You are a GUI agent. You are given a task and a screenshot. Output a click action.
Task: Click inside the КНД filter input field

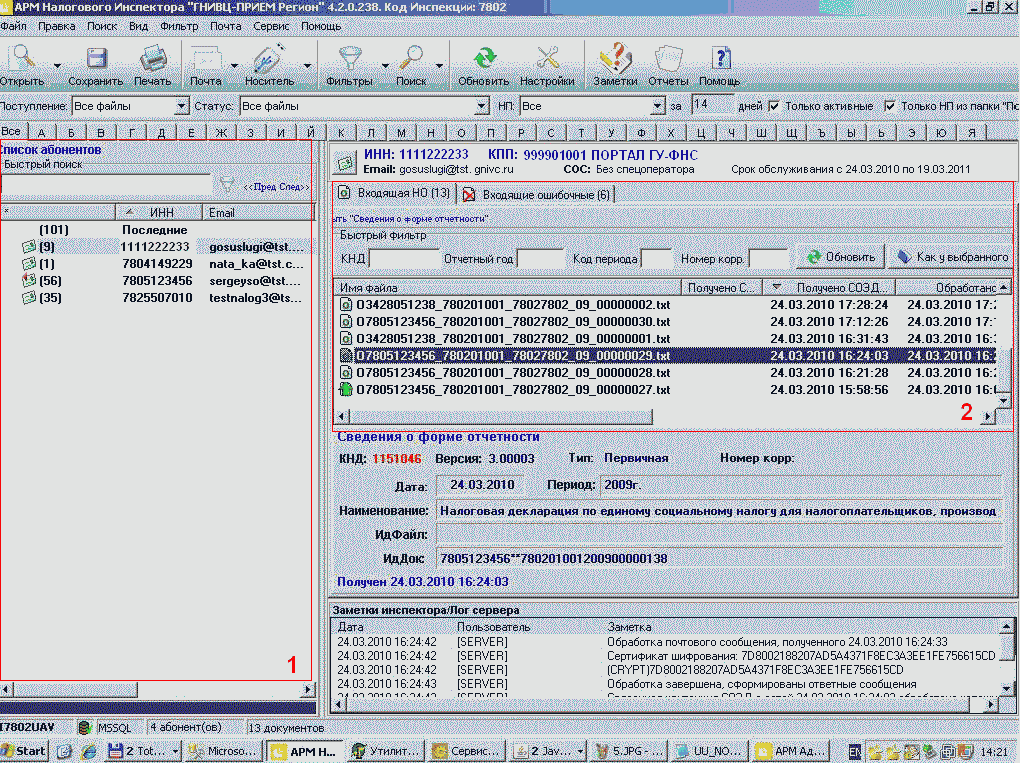click(403, 258)
